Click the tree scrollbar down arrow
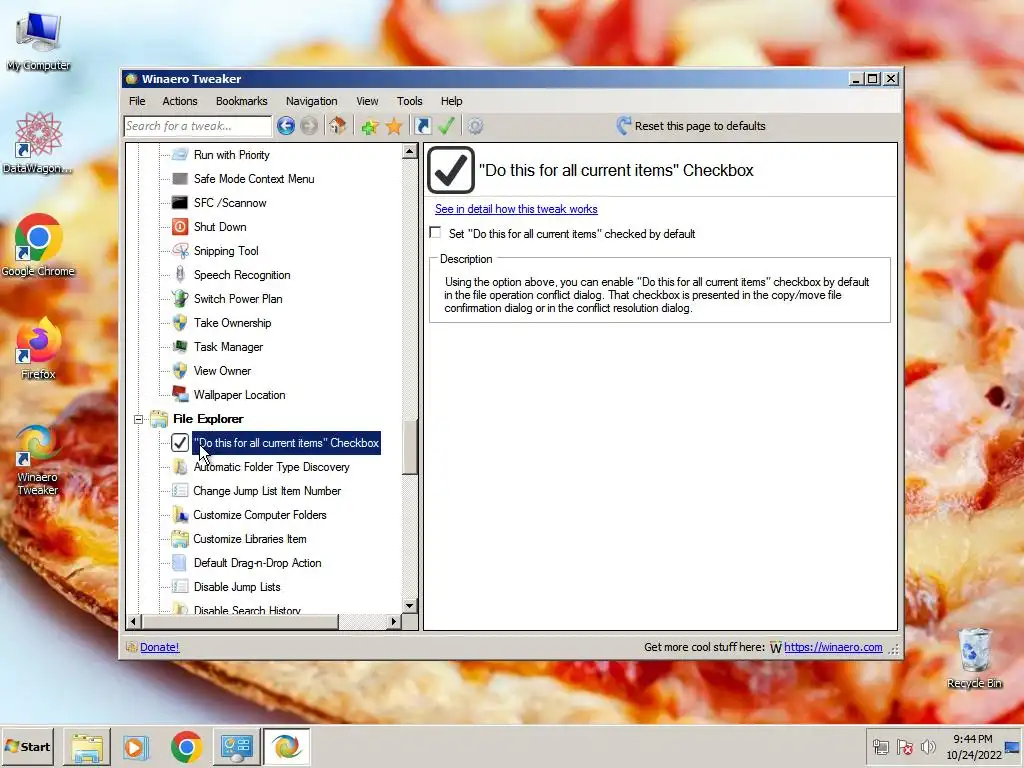This screenshot has height=768, width=1024. coord(409,605)
